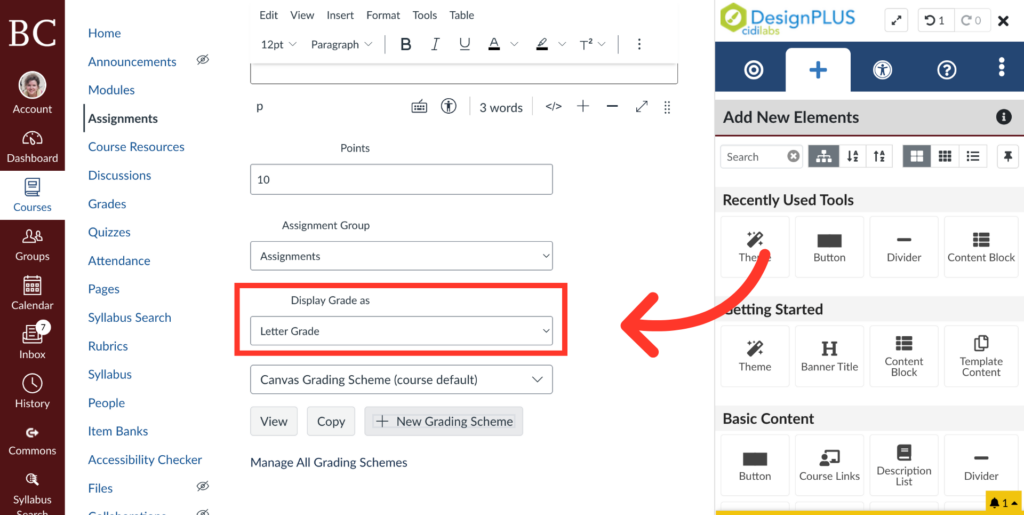Toggle bold formatting in editor toolbar
1024x515 pixels.
[x=406, y=44]
